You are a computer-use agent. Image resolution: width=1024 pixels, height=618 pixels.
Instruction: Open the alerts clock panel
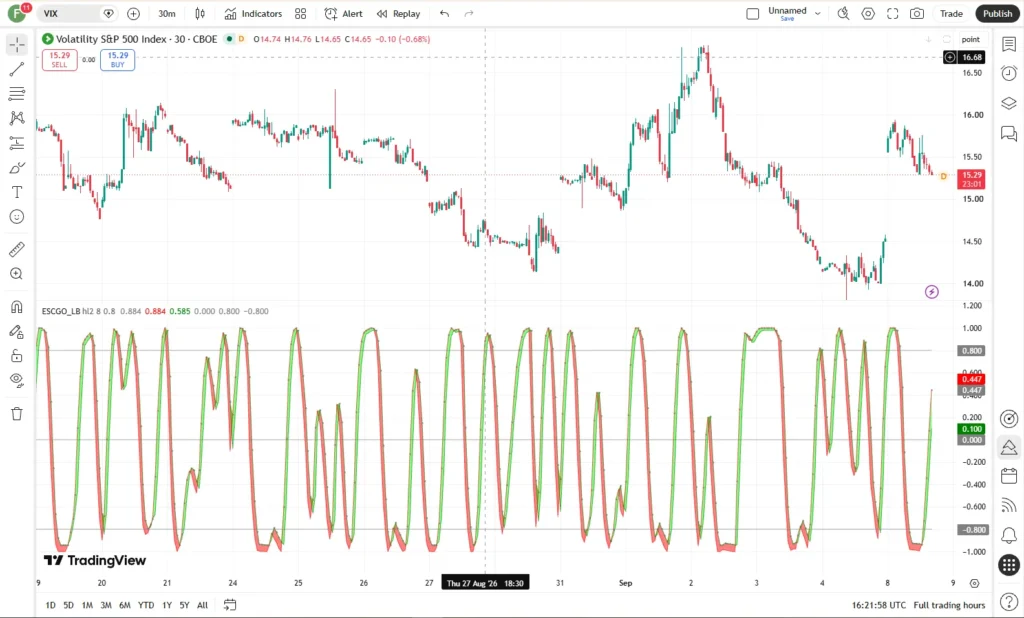pos(1009,73)
